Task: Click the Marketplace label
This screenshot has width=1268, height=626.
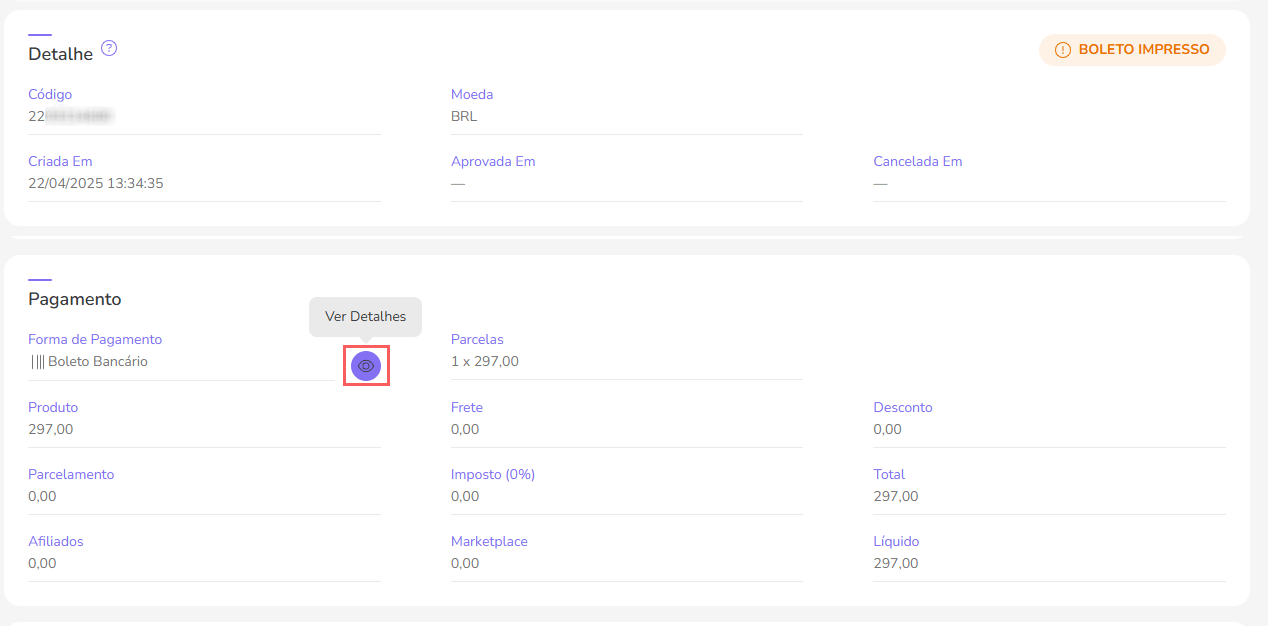Action: click(x=489, y=541)
